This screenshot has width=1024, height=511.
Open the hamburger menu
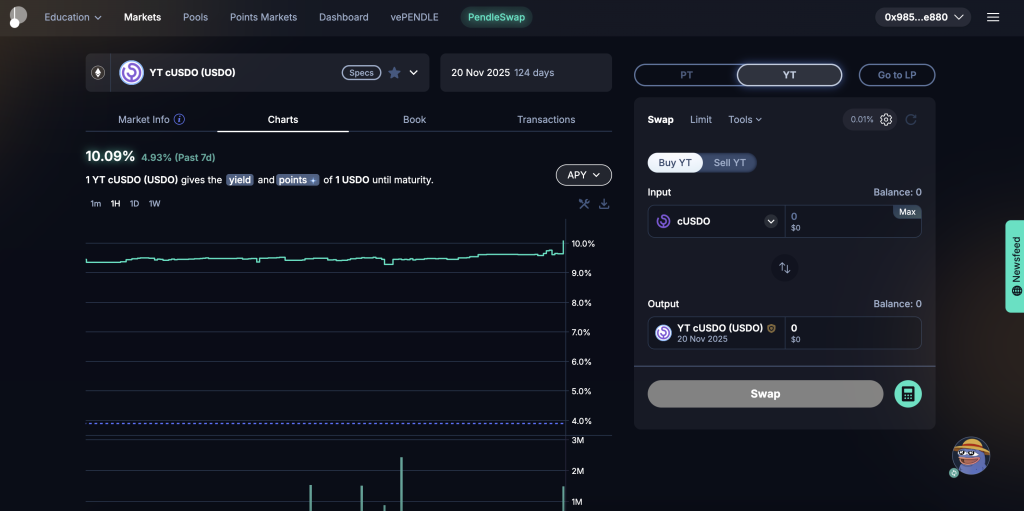click(x=993, y=17)
